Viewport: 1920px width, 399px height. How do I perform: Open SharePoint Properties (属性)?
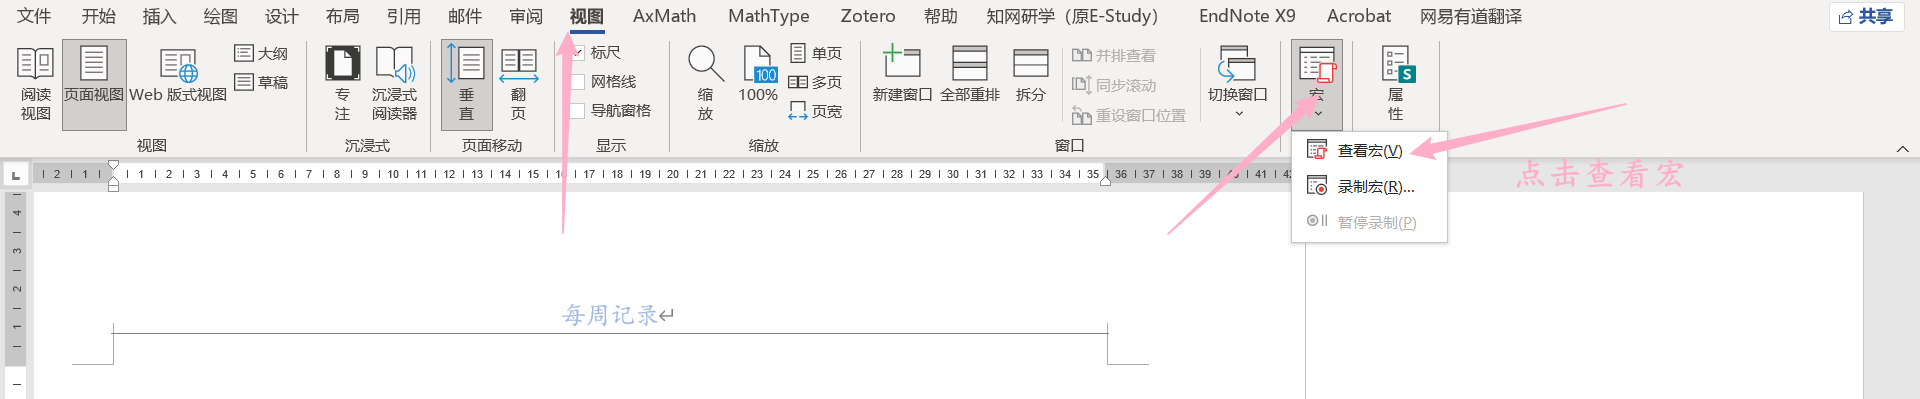coord(1396,84)
